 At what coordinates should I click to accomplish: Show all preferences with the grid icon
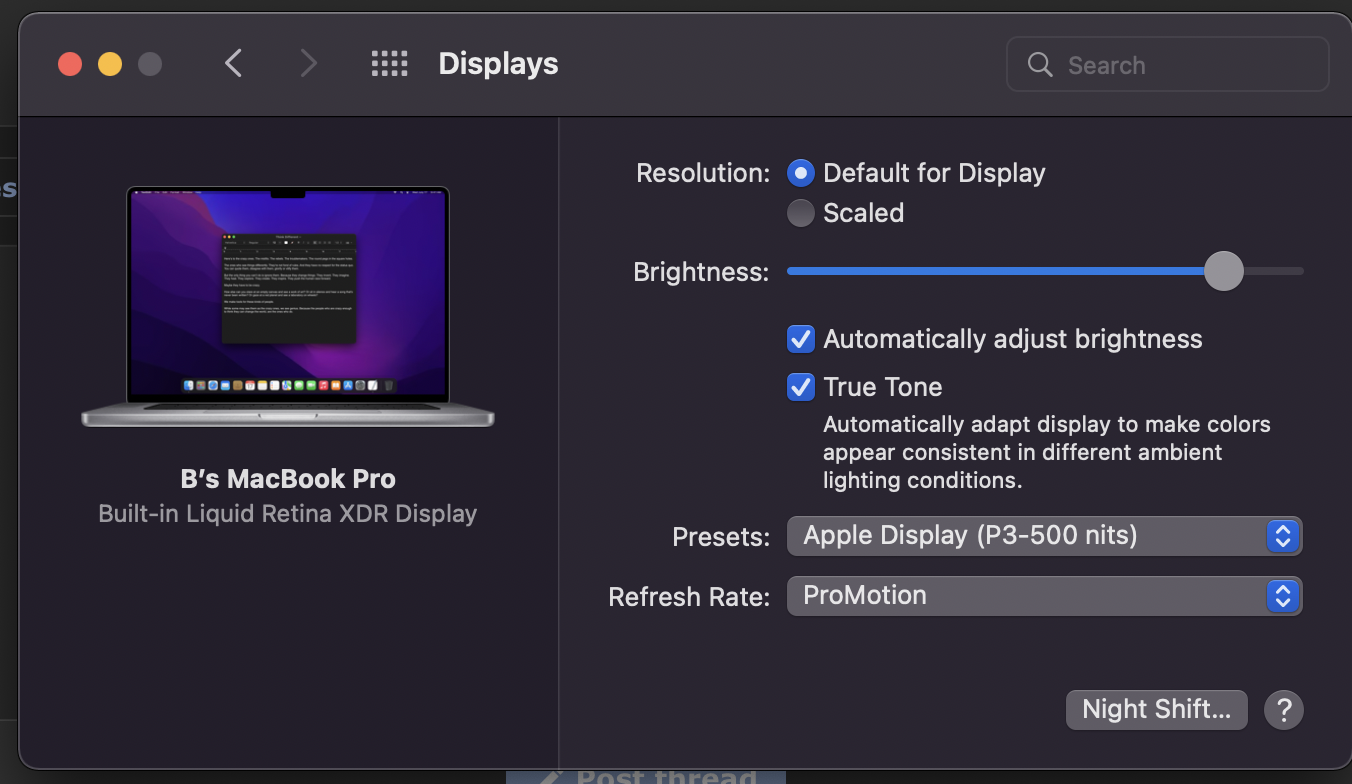(389, 64)
